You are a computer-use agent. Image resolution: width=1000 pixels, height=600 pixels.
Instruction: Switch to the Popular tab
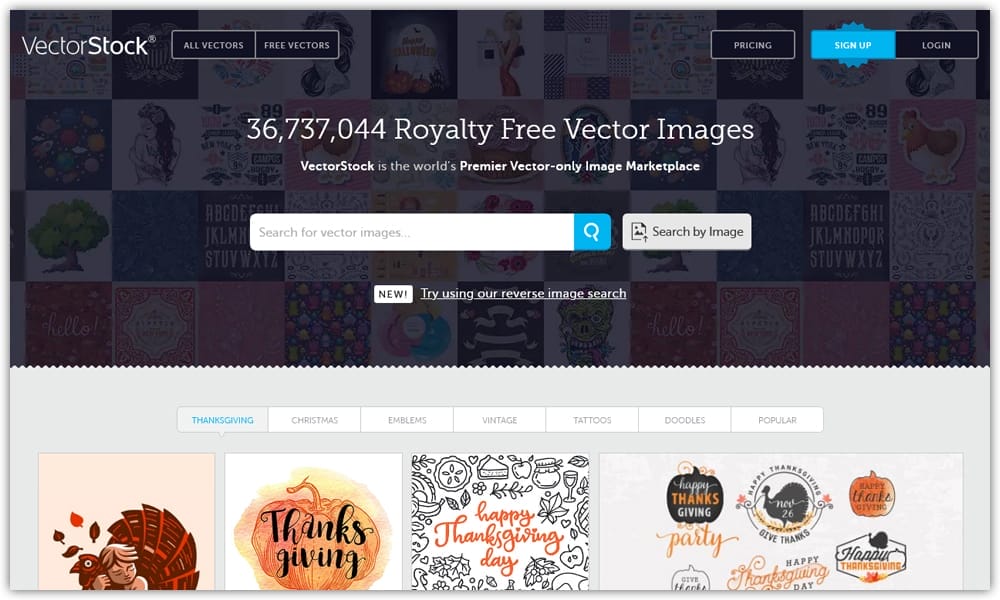click(x=777, y=420)
